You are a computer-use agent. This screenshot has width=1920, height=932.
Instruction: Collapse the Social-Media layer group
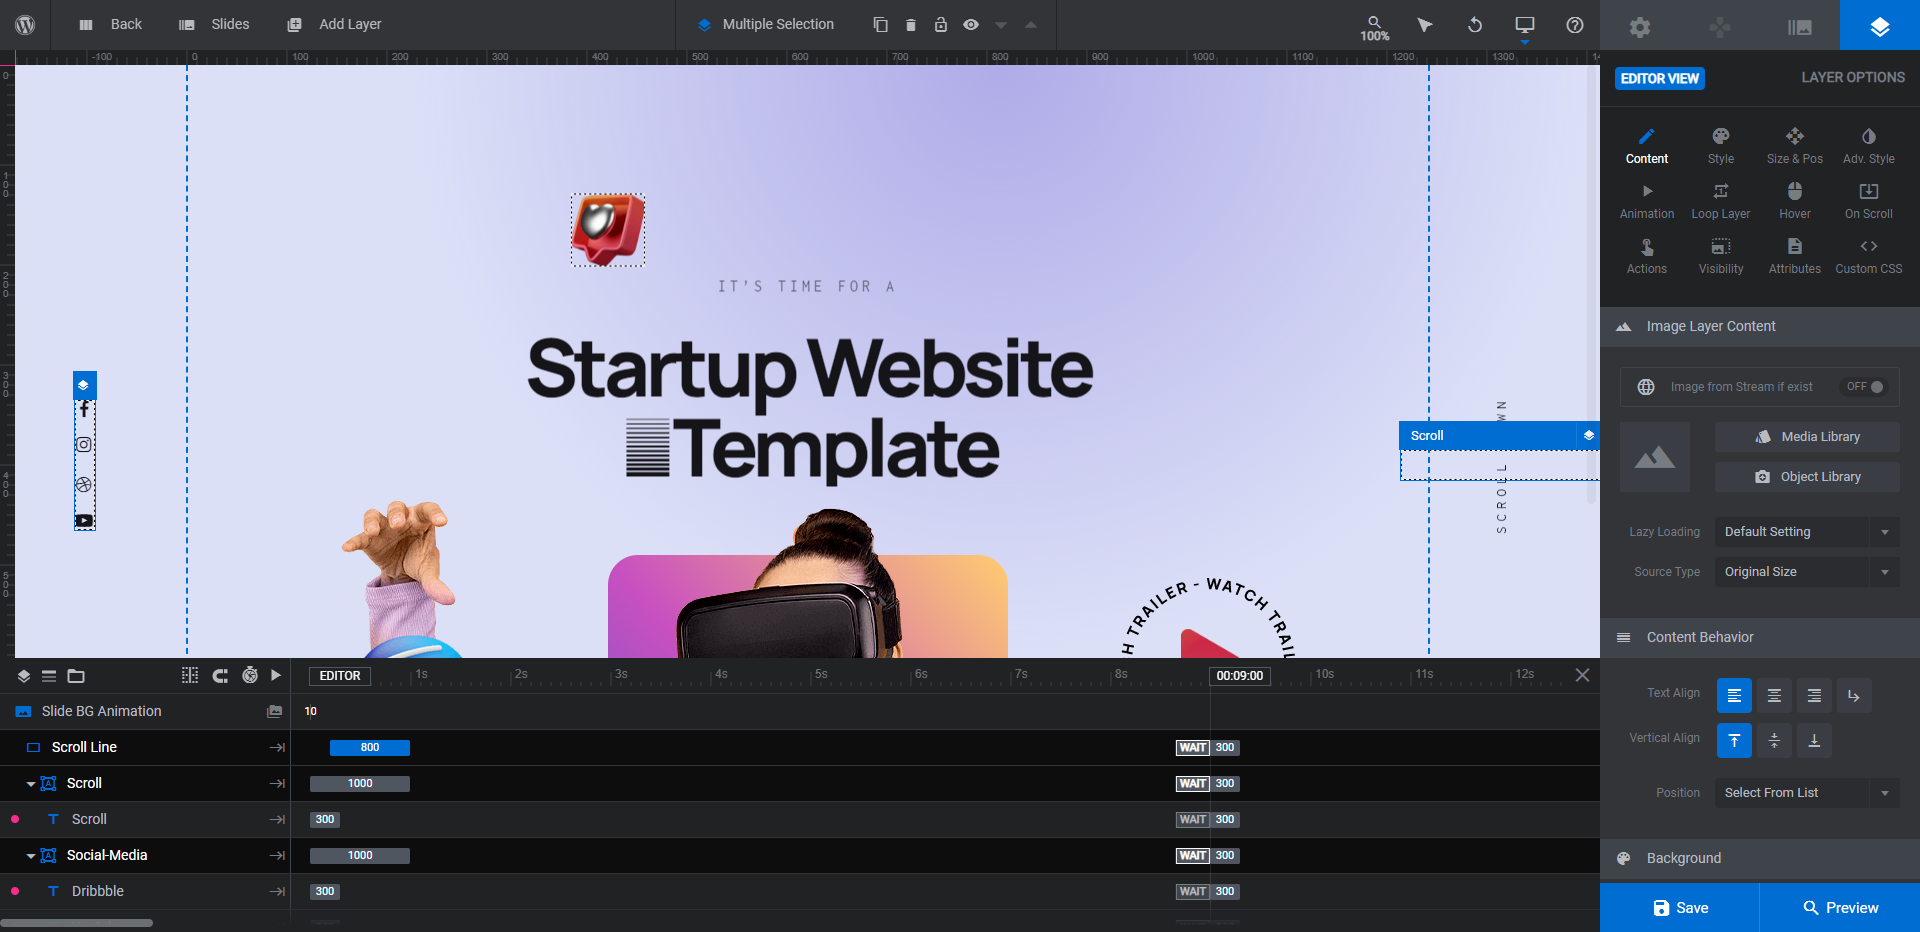click(31, 856)
